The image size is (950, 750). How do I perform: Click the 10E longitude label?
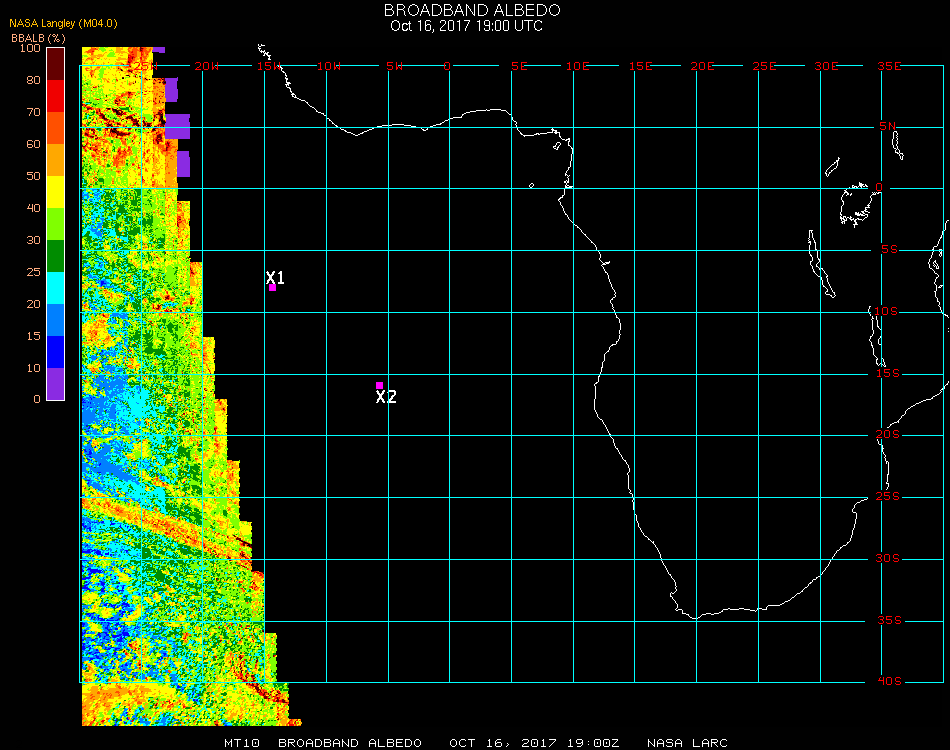(578, 66)
